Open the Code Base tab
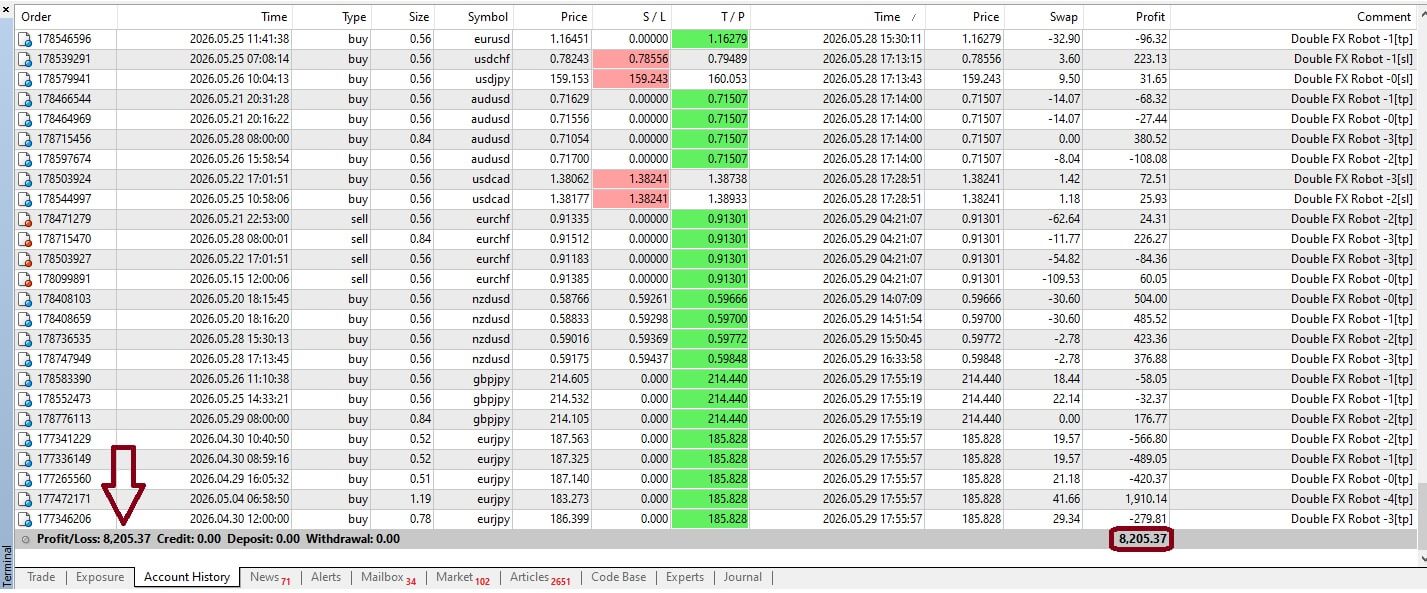This screenshot has height=593, width=1427. [619, 577]
